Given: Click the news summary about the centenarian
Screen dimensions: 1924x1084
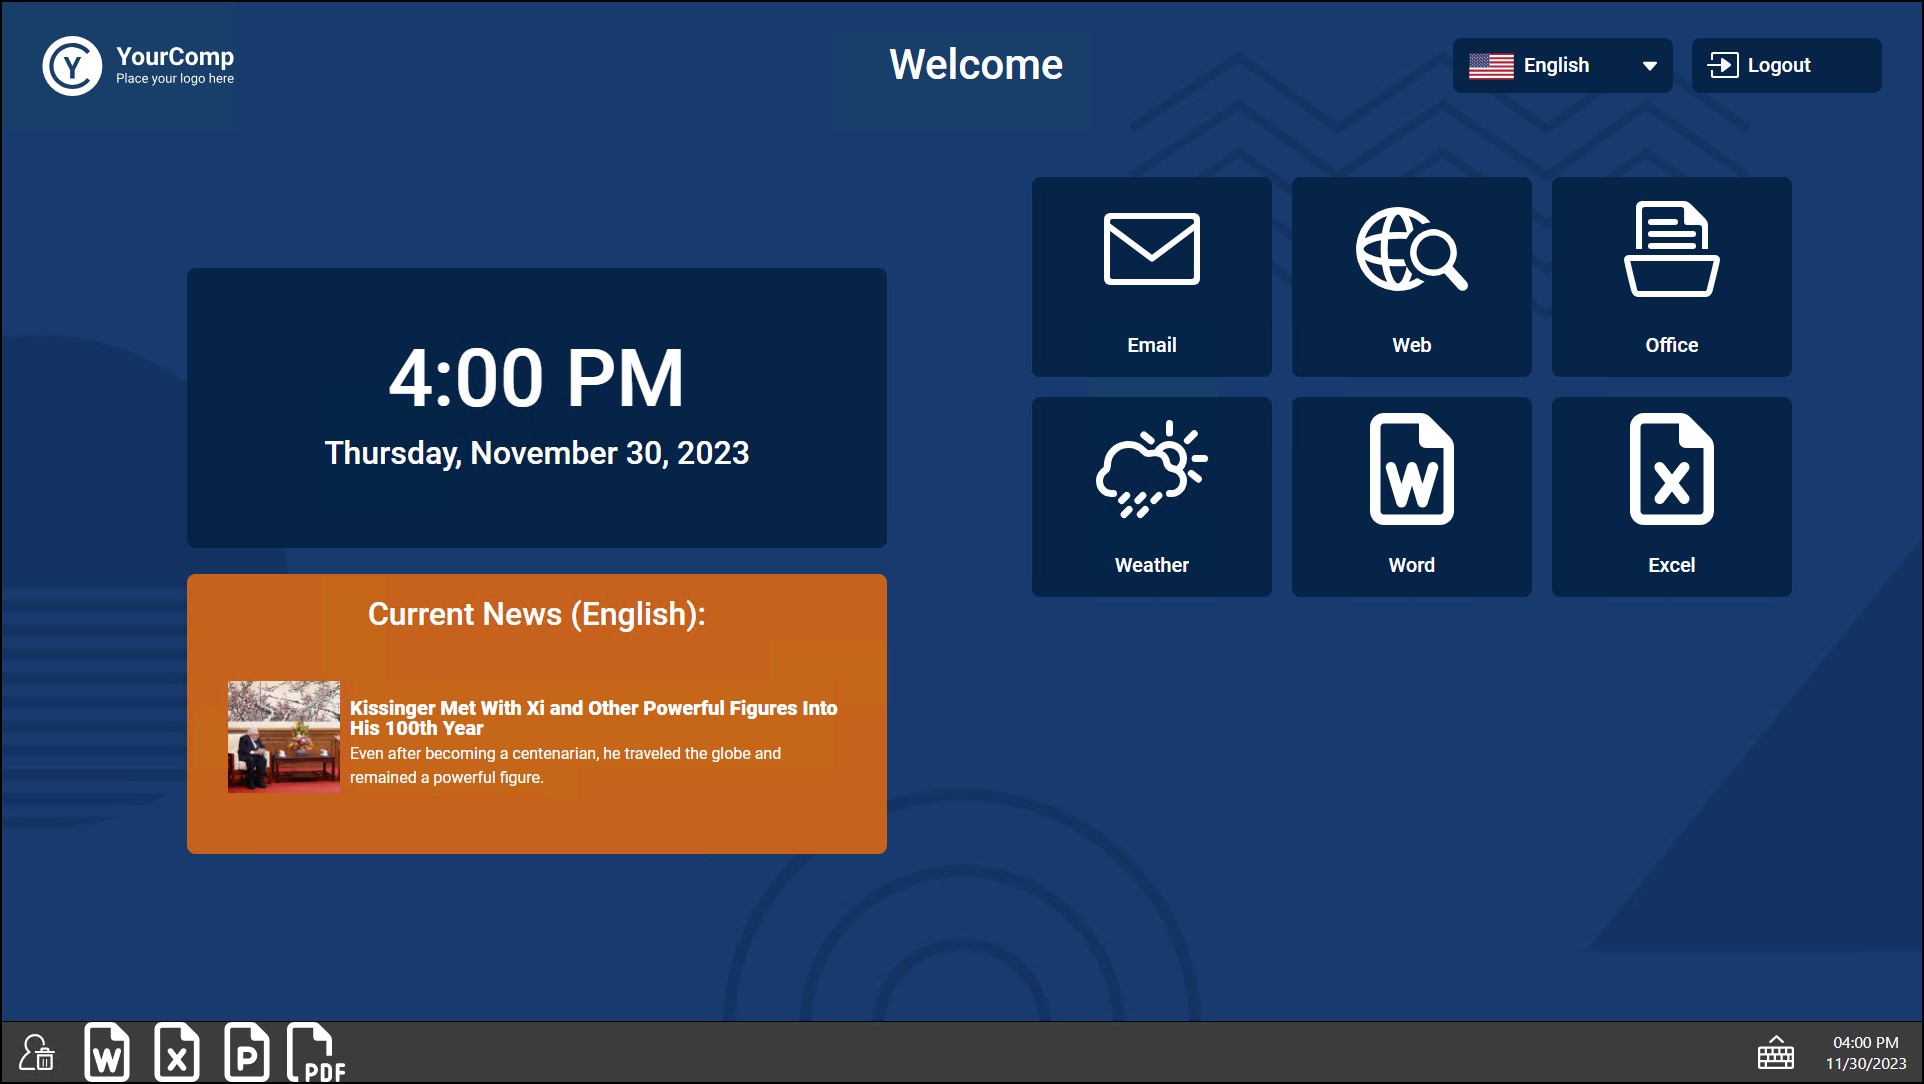Looking at the screenshot, I should point(565,765).
